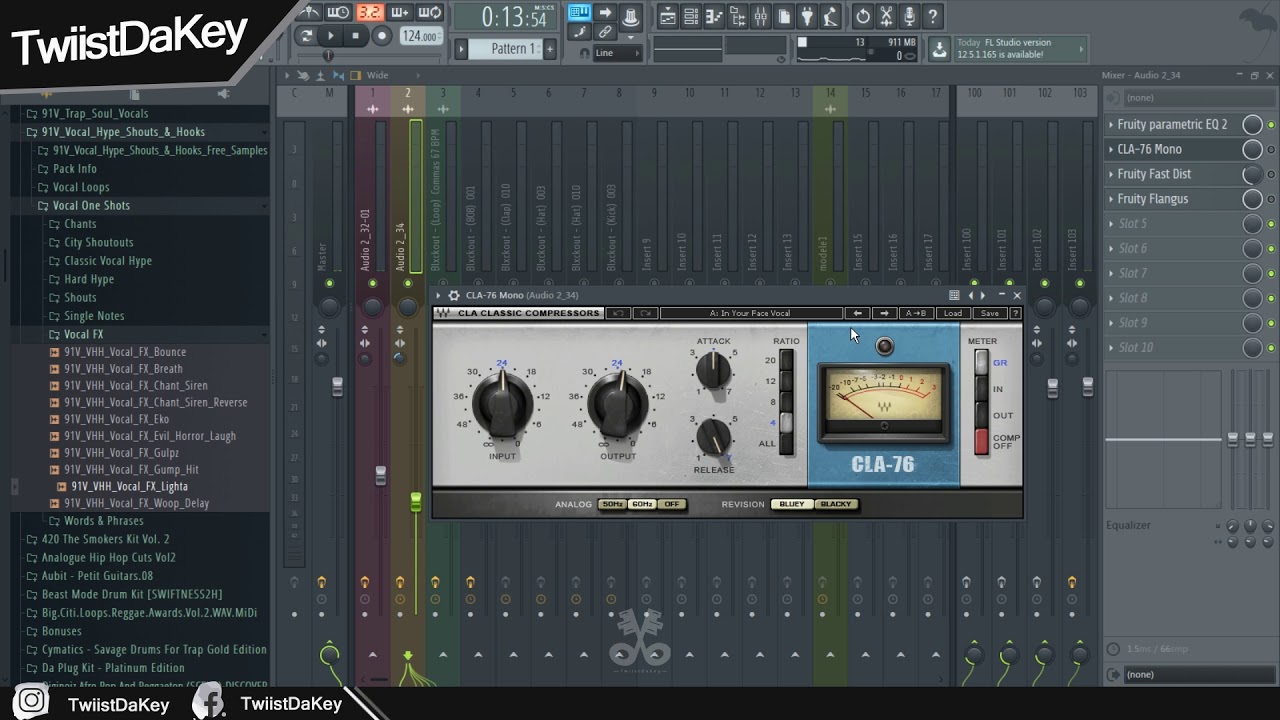1280x720 pixels.
Task: Open 420 The Smokers Kit Vol. 2 folder
Action: click(105, 539)
